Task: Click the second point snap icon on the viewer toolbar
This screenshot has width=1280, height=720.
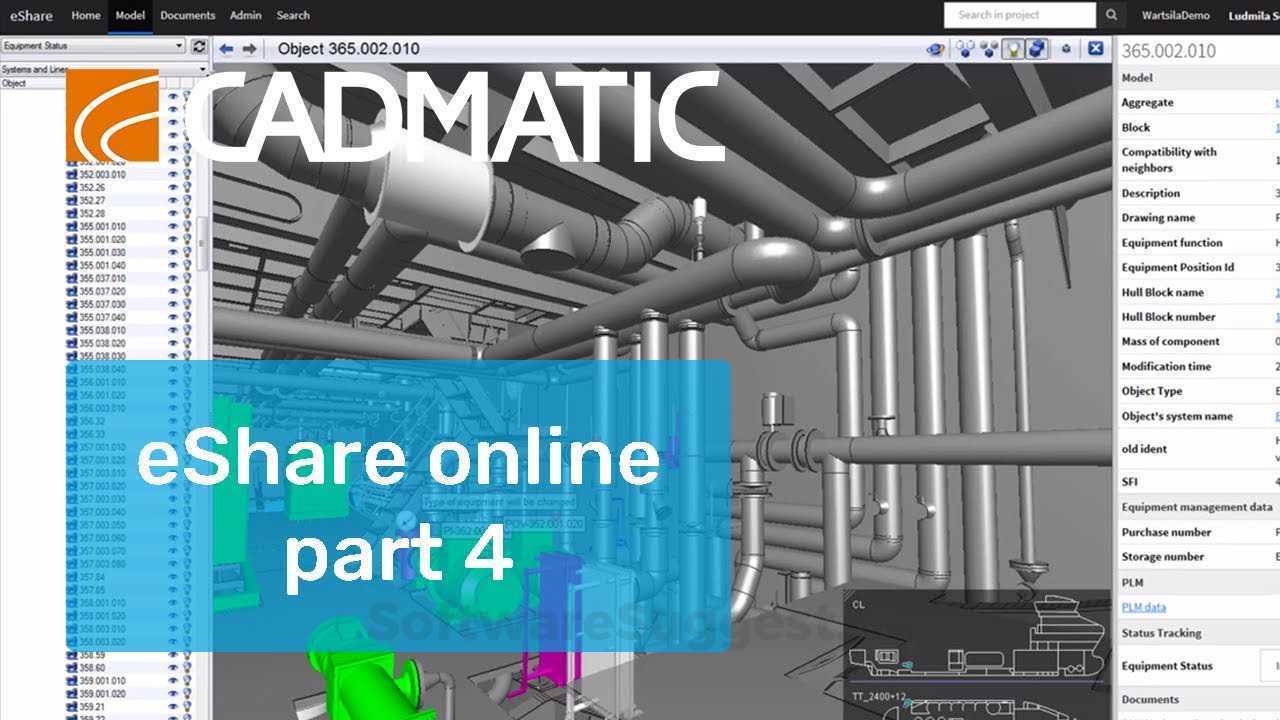Action: click(986, 48)
